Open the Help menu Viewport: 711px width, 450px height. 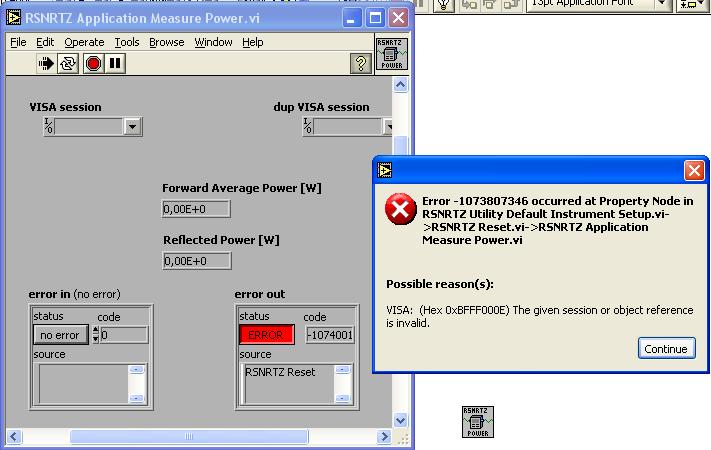point(253,42)
